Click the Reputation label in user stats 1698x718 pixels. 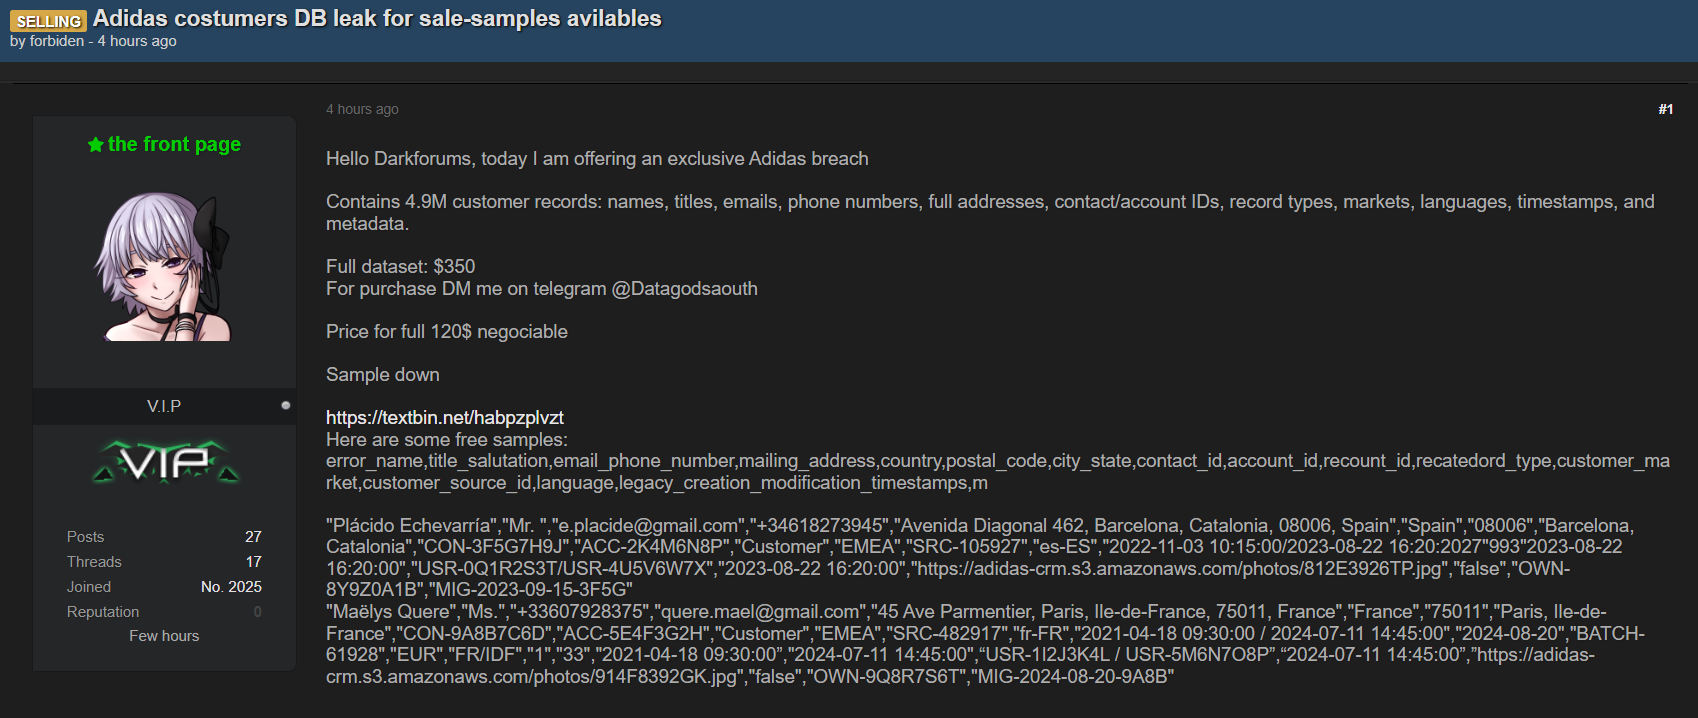click(x=103, y=612)
